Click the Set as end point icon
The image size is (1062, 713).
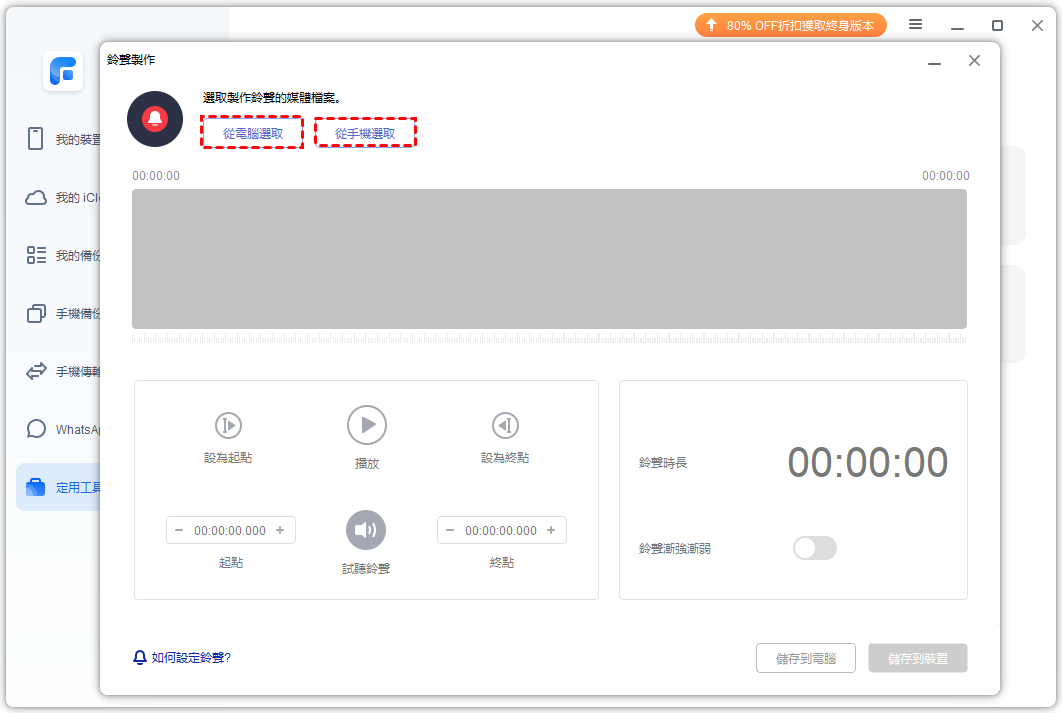504,425
